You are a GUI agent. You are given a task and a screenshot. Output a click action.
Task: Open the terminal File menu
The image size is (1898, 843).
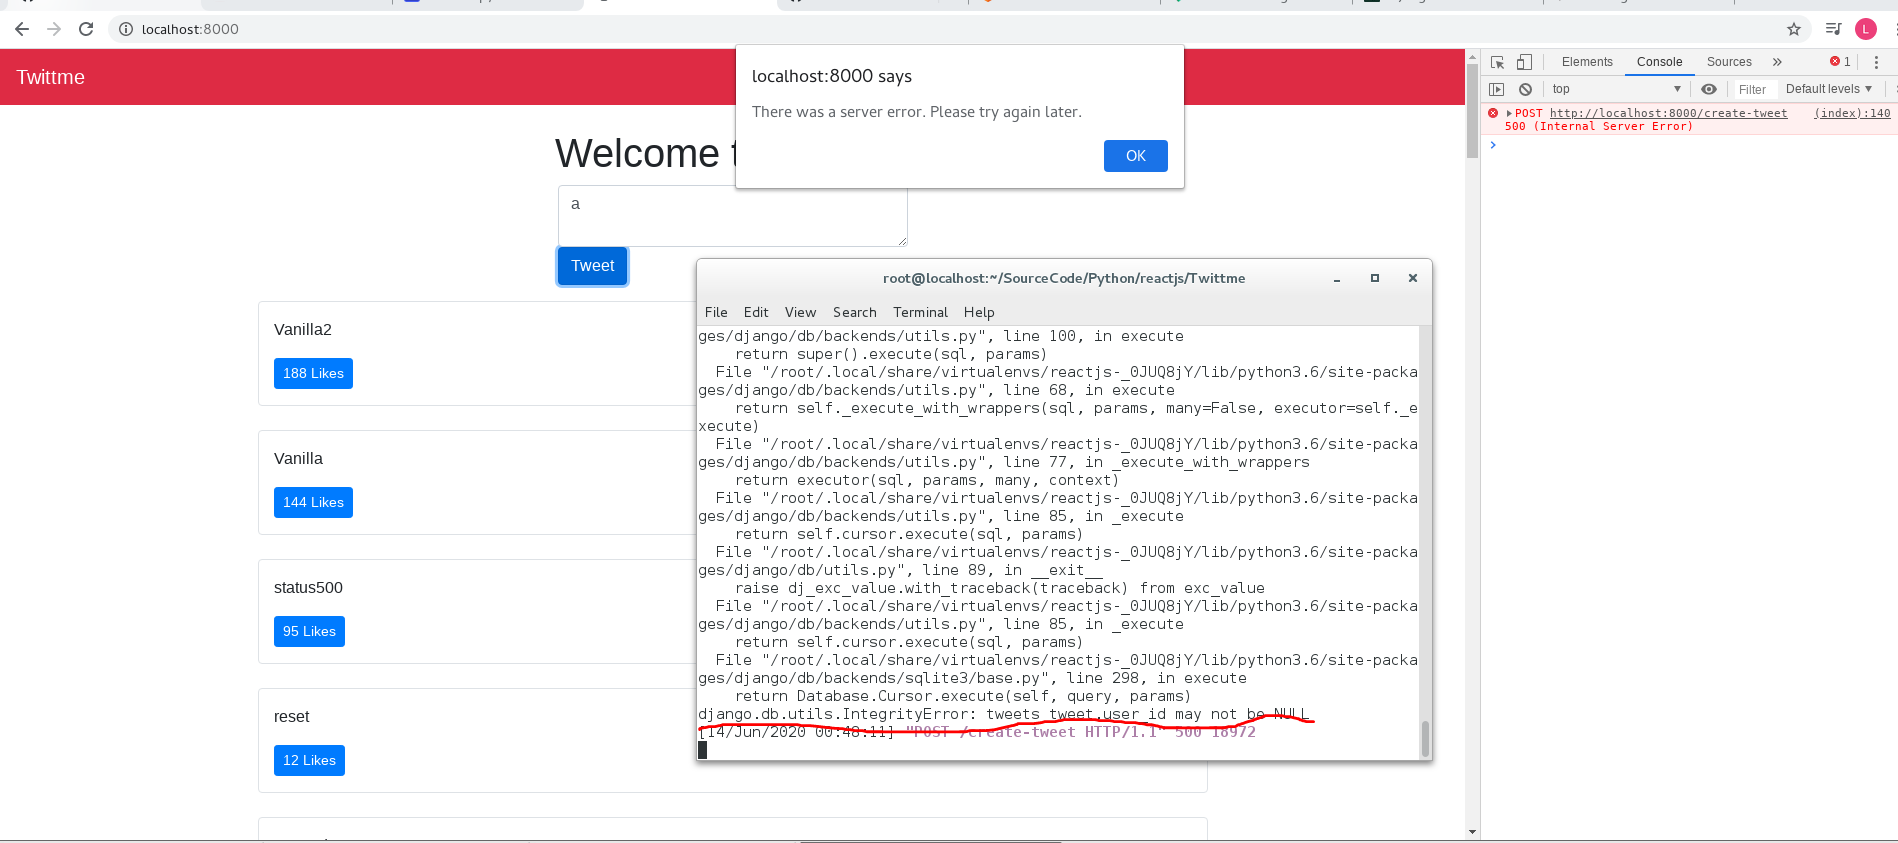pos(716,312)
